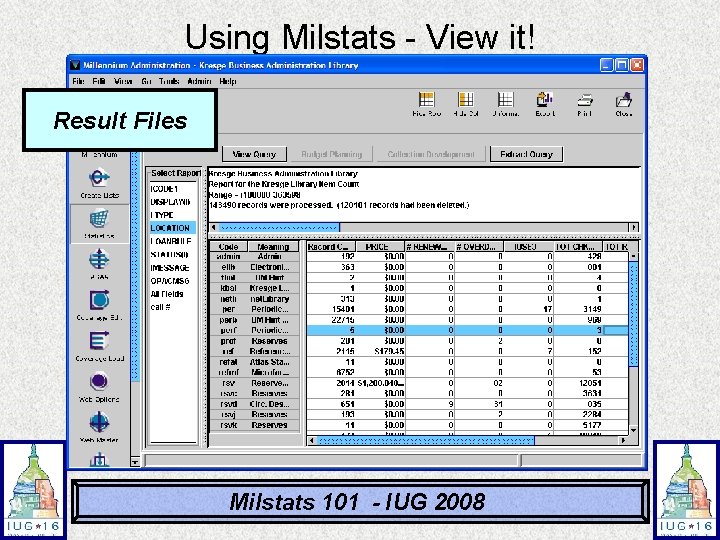Click the Meaning column header

pyautogui.click(x=273, y=247)
